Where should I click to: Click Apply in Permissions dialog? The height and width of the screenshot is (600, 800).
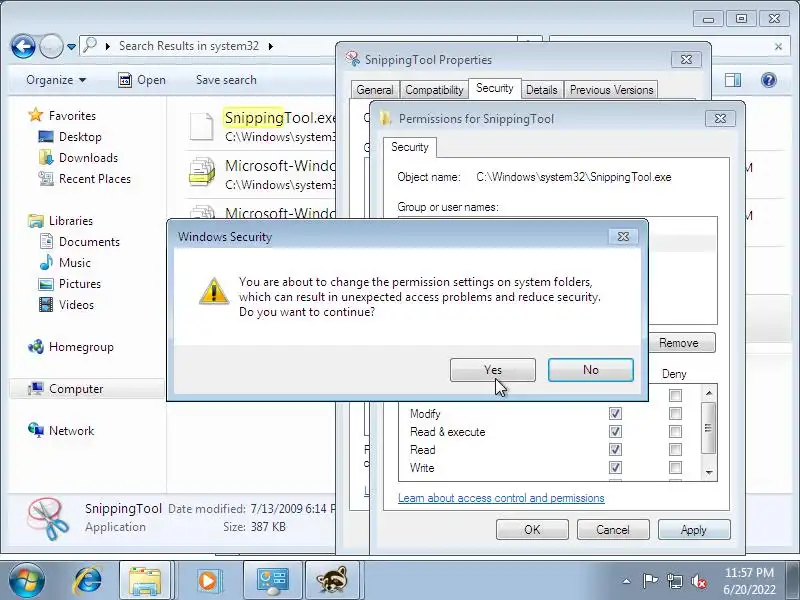tap(694, 530)
